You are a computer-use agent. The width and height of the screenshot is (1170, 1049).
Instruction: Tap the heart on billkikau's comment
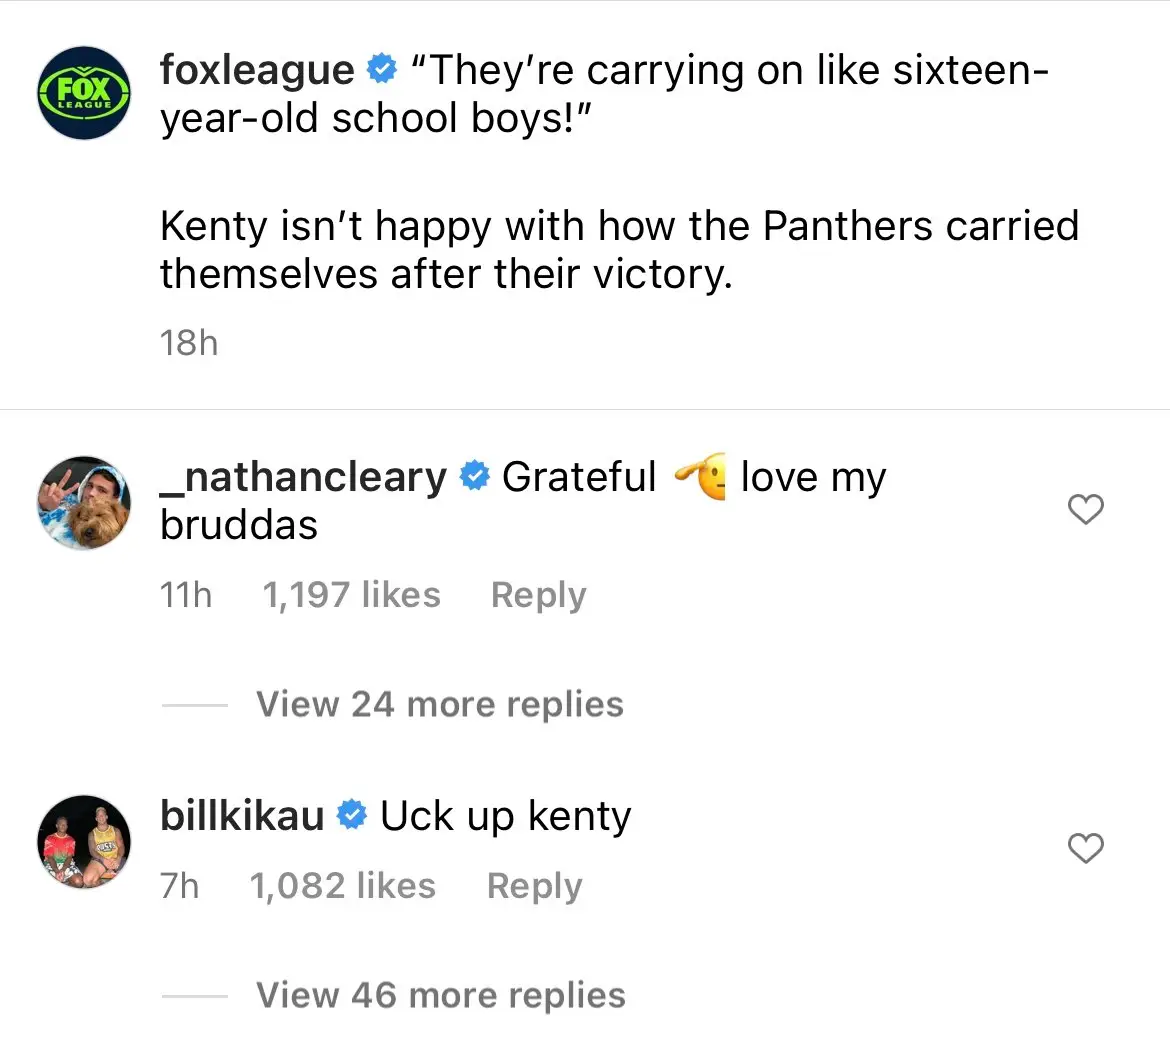coord(1085,849)
